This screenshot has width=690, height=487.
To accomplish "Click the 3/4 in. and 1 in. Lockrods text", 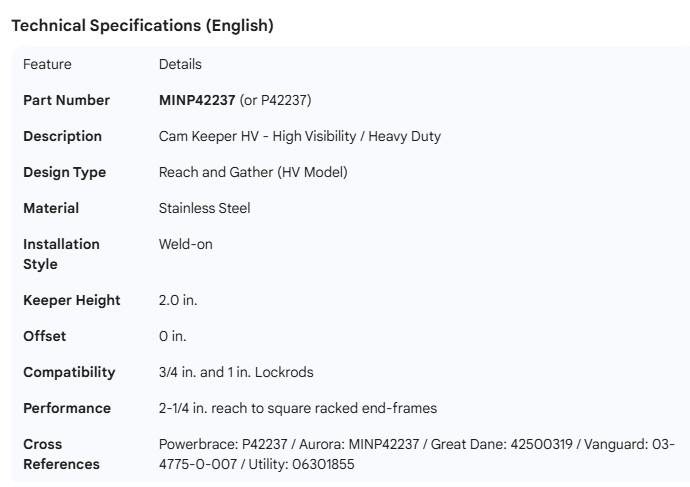I will coord(236,372).
